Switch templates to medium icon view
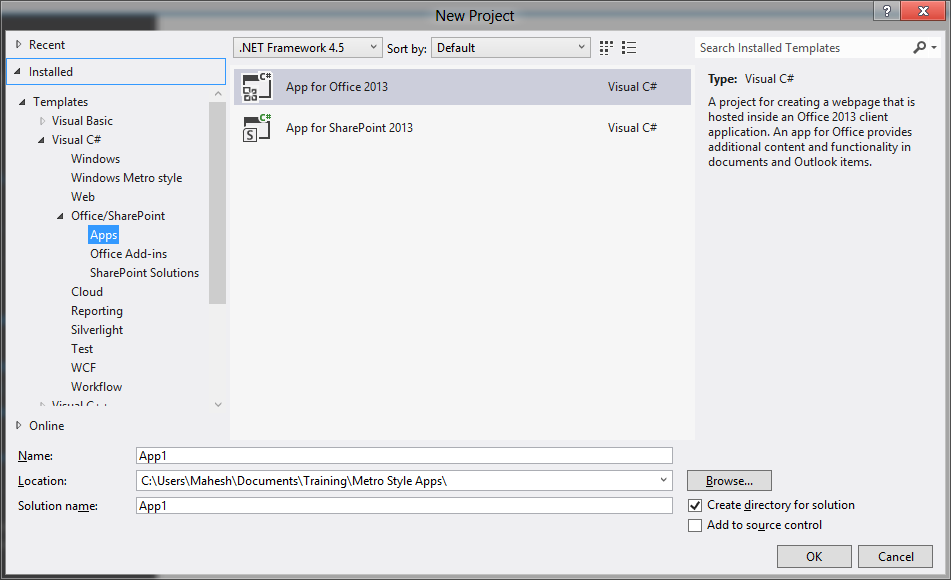The width and height of the screenshot is (951, 580). (605, 47)
